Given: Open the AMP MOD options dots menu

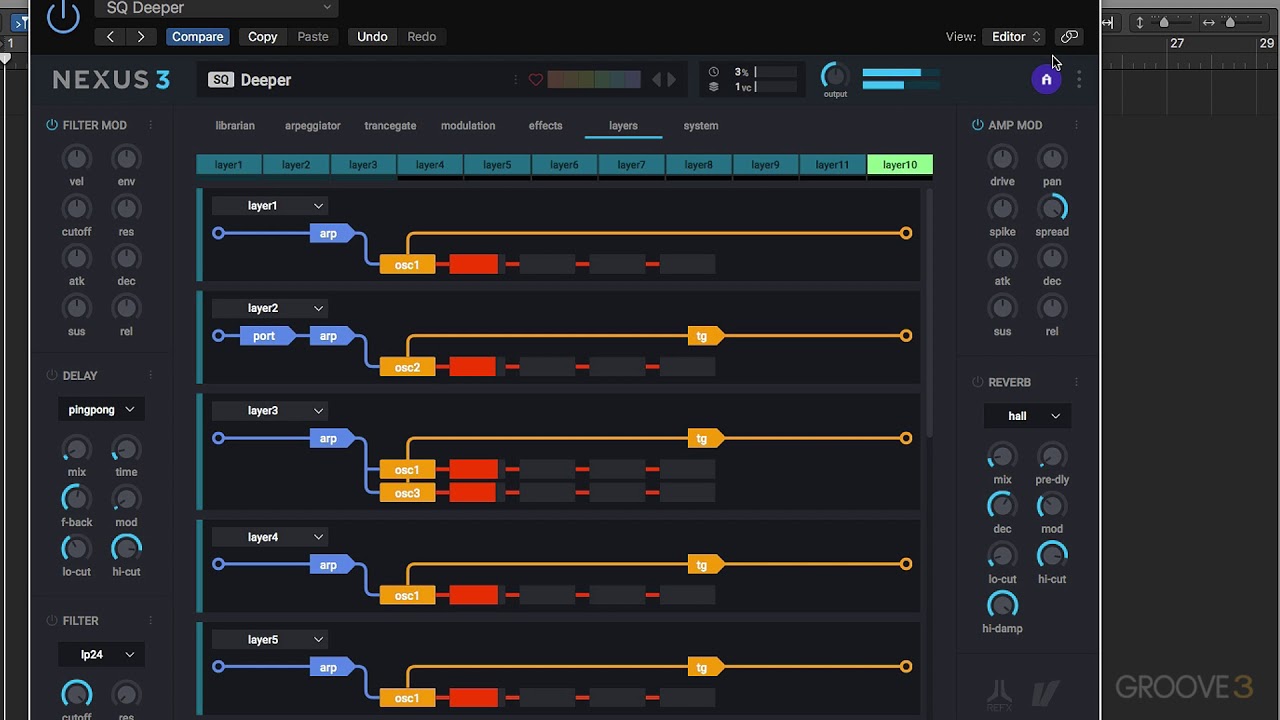Looking at the screenshot, I should click(1076, 125).
